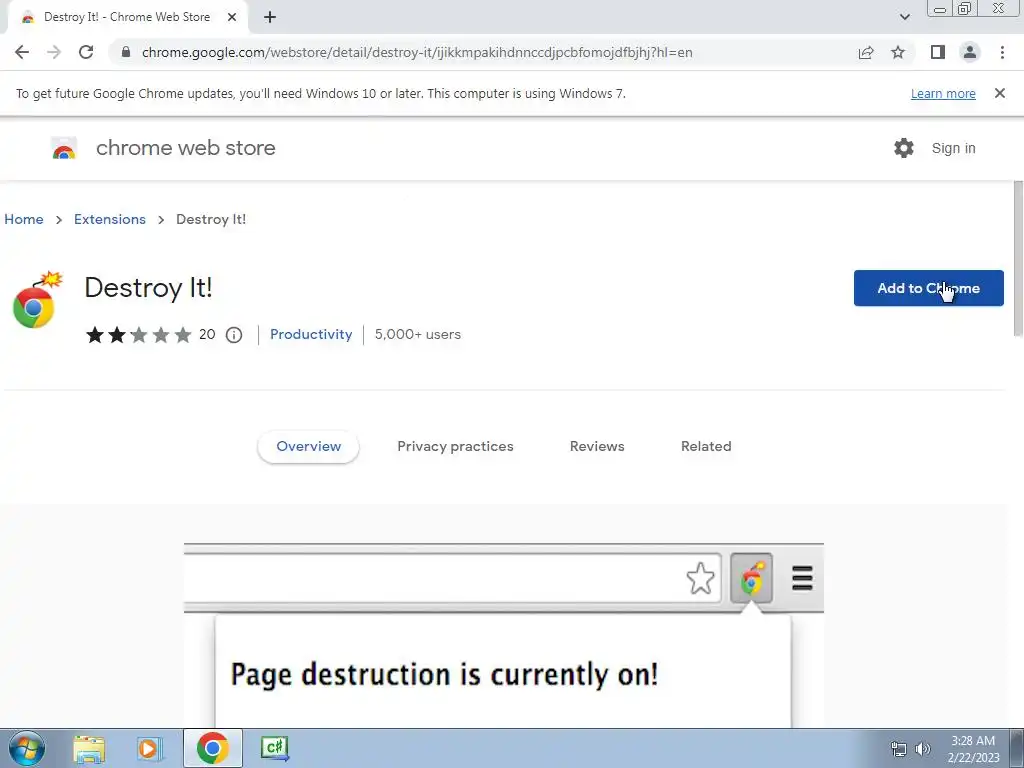The image size is (1024, 768).
Task: Click the Destroy It! bomb extension icon
Action: 37,300
